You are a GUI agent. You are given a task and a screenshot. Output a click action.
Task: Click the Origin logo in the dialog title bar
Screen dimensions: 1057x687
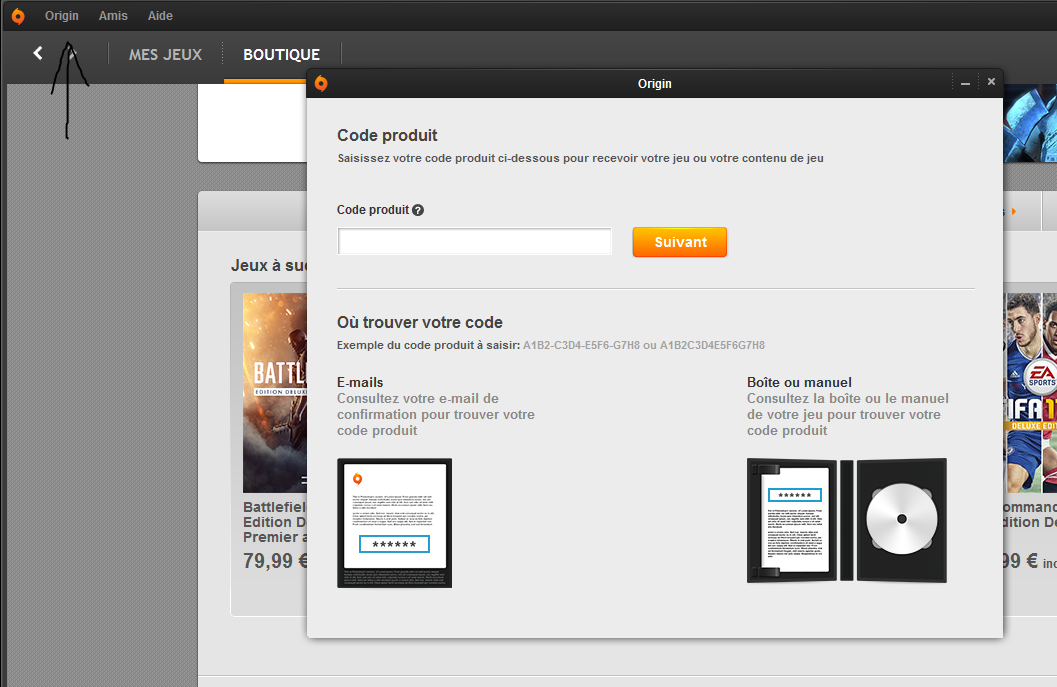coord(321,84)
